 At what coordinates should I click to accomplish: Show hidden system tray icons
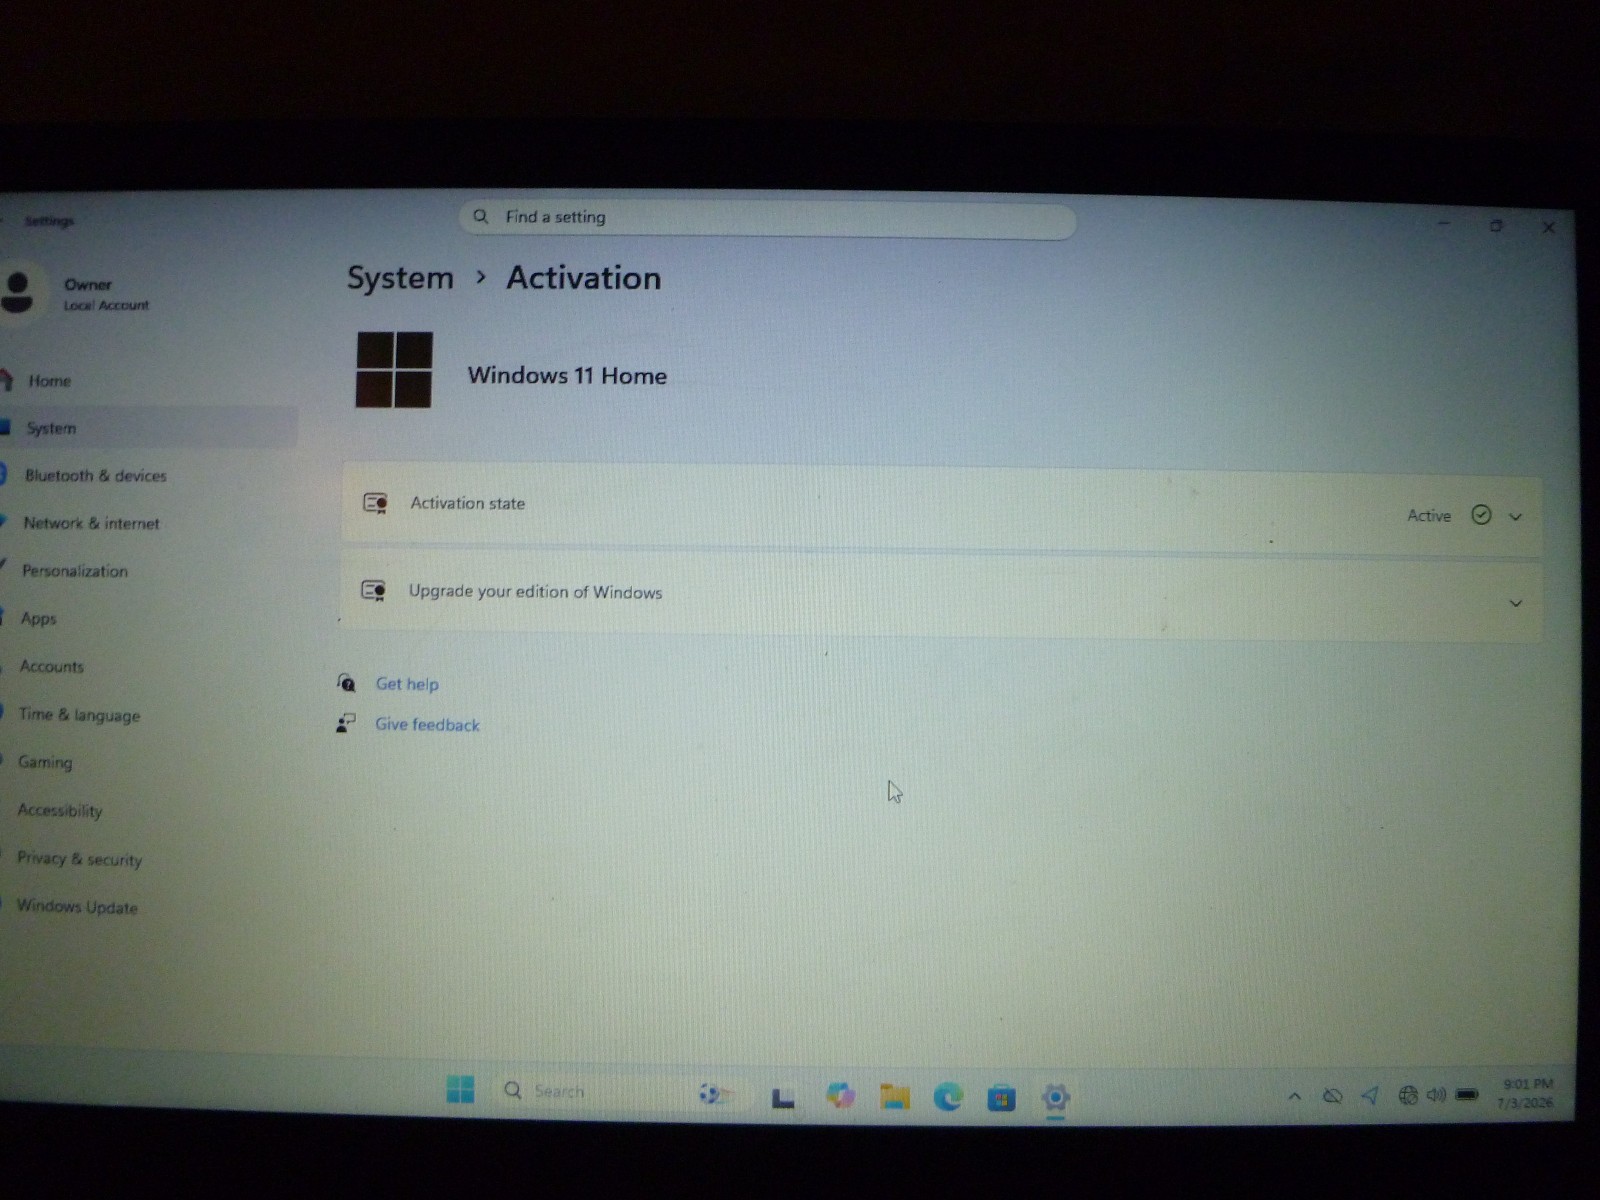pos(1294,1096)
